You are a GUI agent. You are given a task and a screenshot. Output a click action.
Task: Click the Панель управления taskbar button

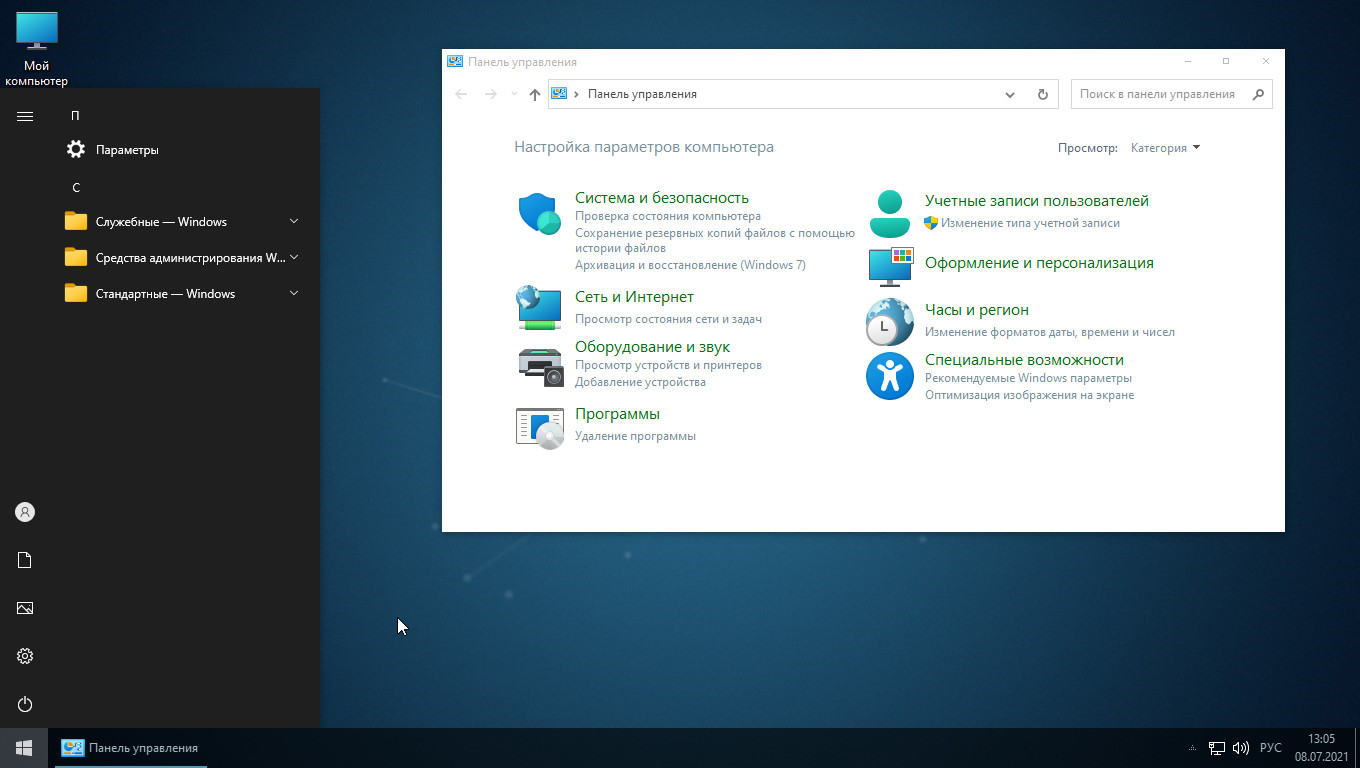coord(131,748)
